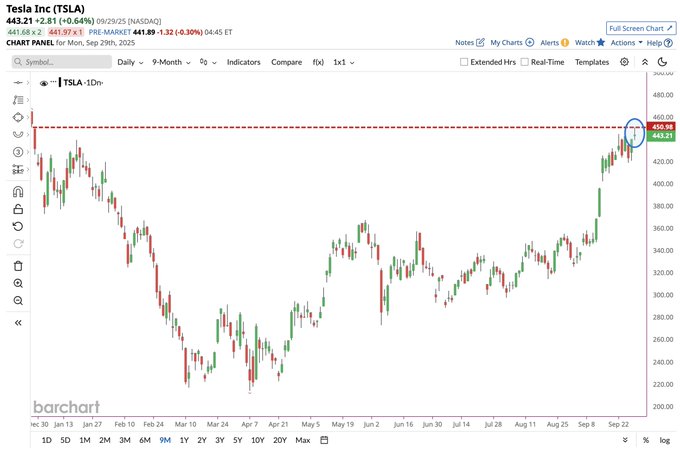
Task: Select the 1Y time range
Action: [x=184, y=440]
